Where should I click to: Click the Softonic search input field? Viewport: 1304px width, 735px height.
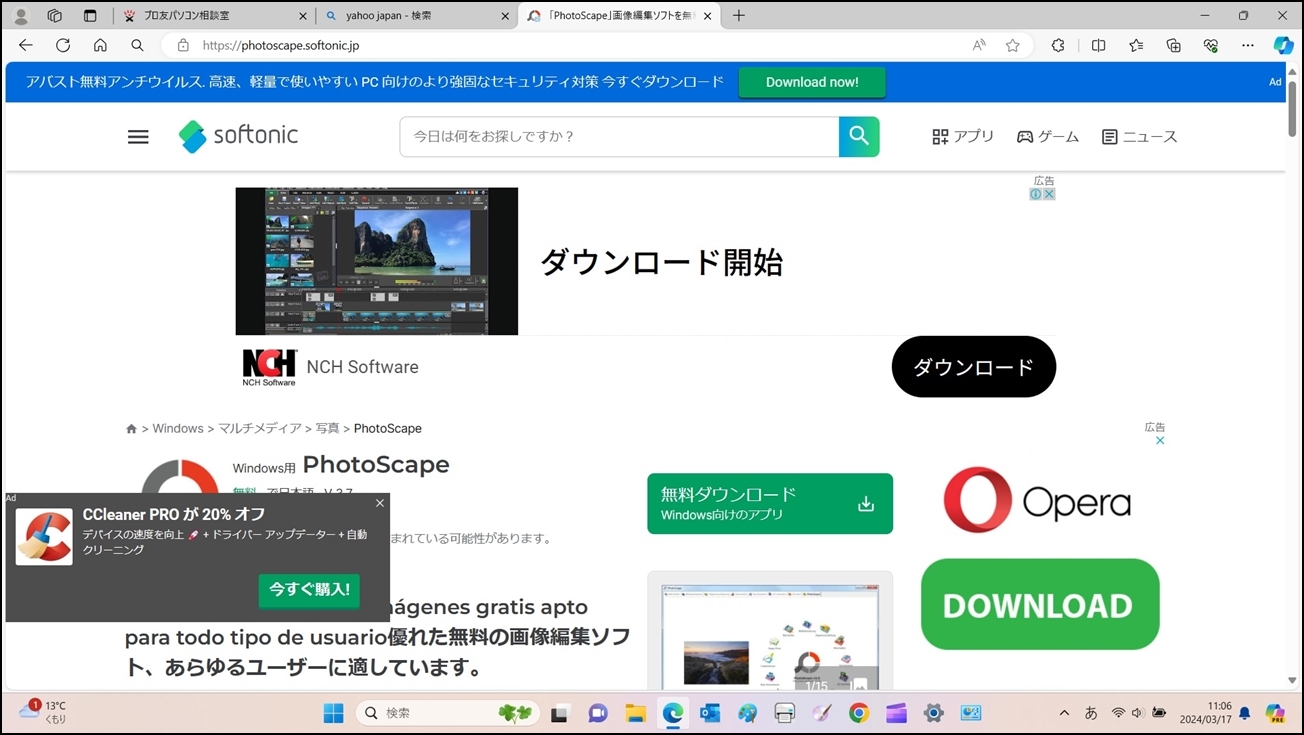[x=619, y=137]
